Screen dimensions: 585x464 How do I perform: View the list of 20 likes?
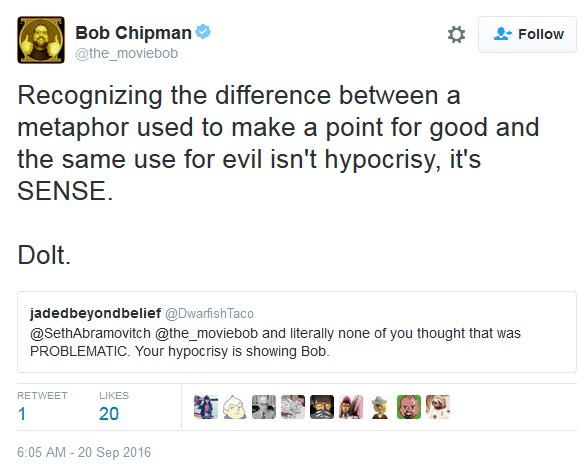(114, 407)
